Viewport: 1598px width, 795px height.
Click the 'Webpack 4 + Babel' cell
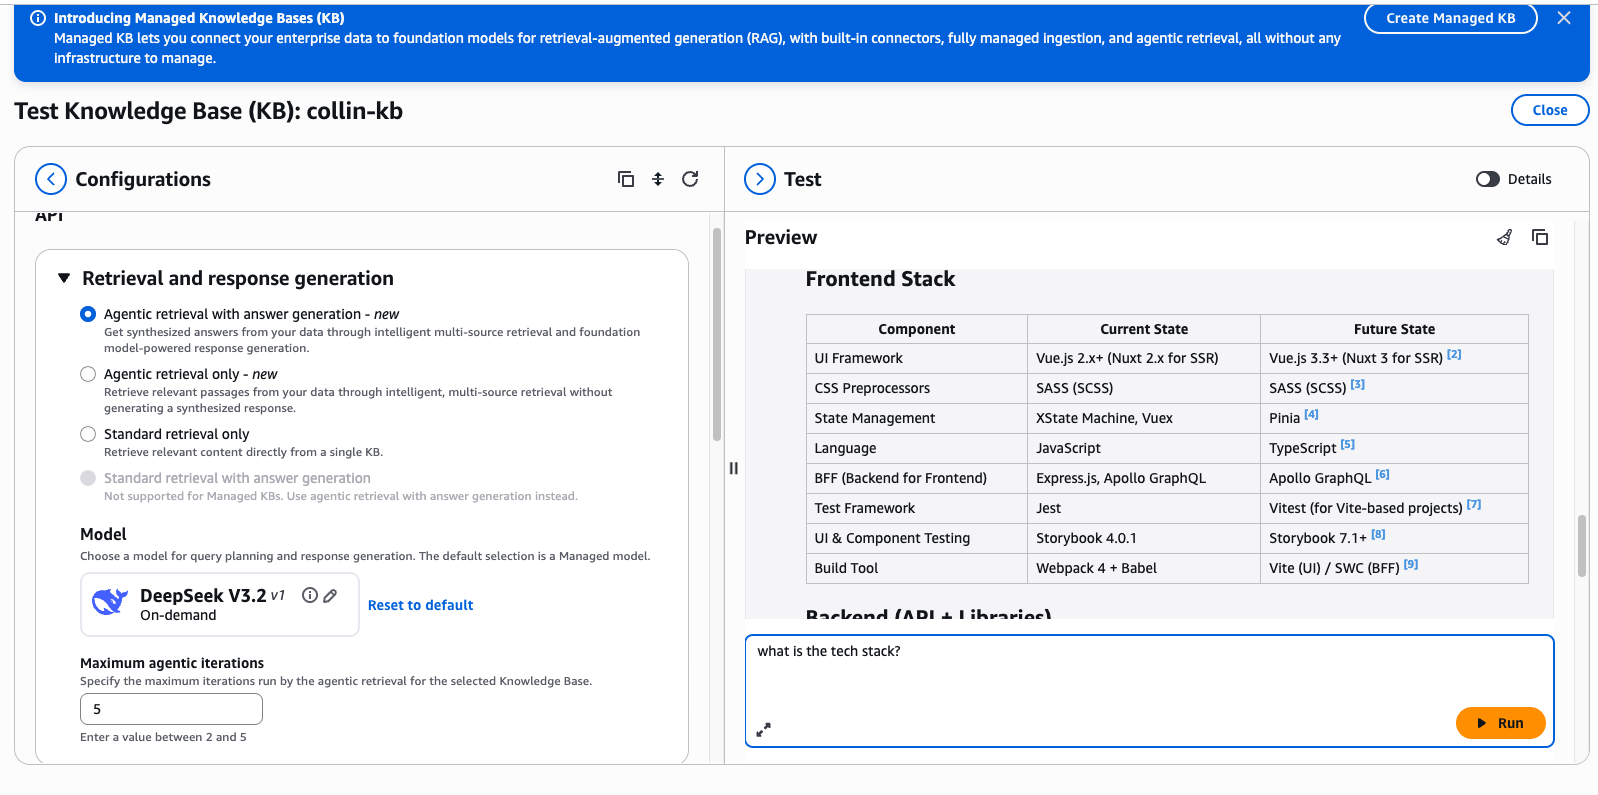1144,568
